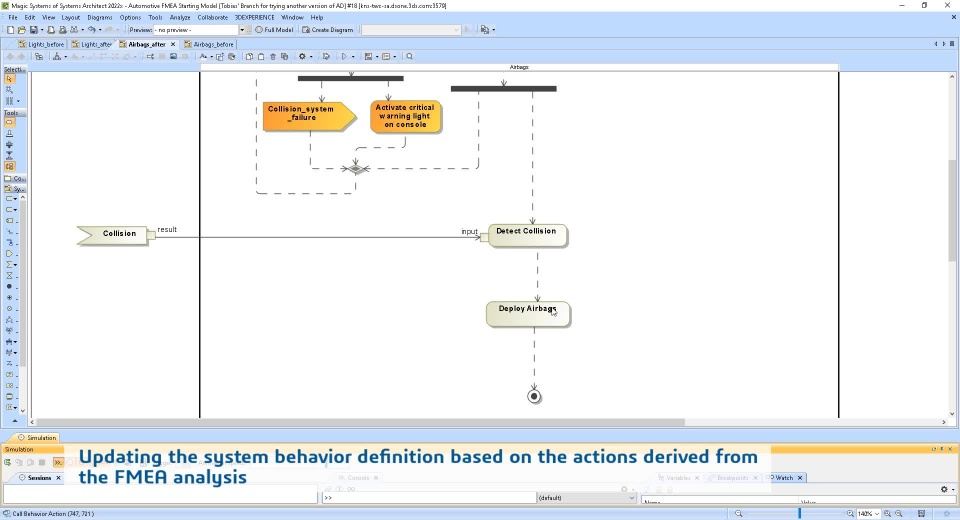
Task: Open the Edit menu
Action: [x=29, y=17]
